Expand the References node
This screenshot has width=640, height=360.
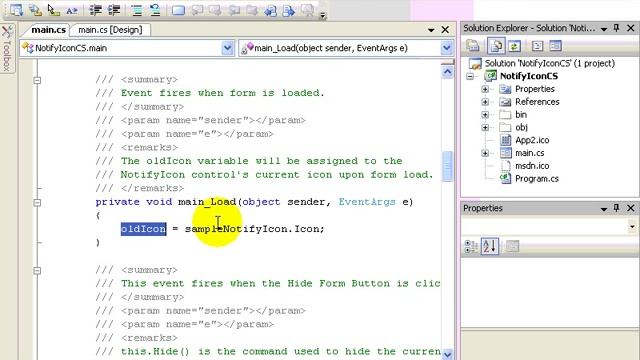(485, 102)
